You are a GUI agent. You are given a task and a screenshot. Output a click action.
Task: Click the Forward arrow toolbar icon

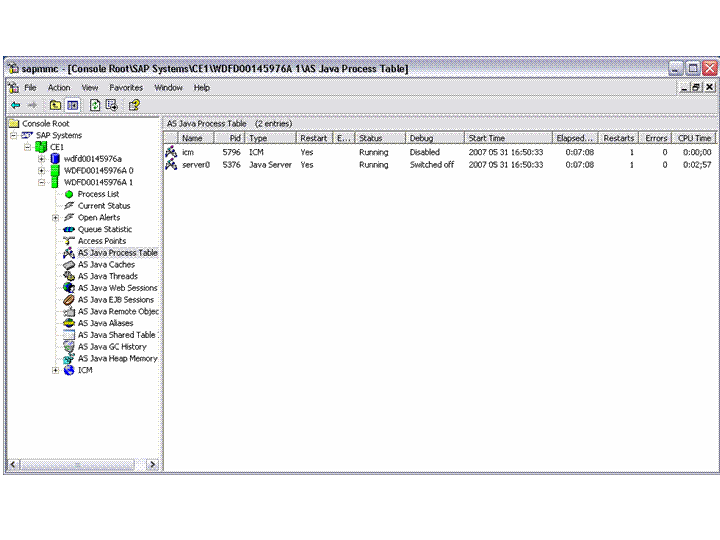(x=32, y=105)
